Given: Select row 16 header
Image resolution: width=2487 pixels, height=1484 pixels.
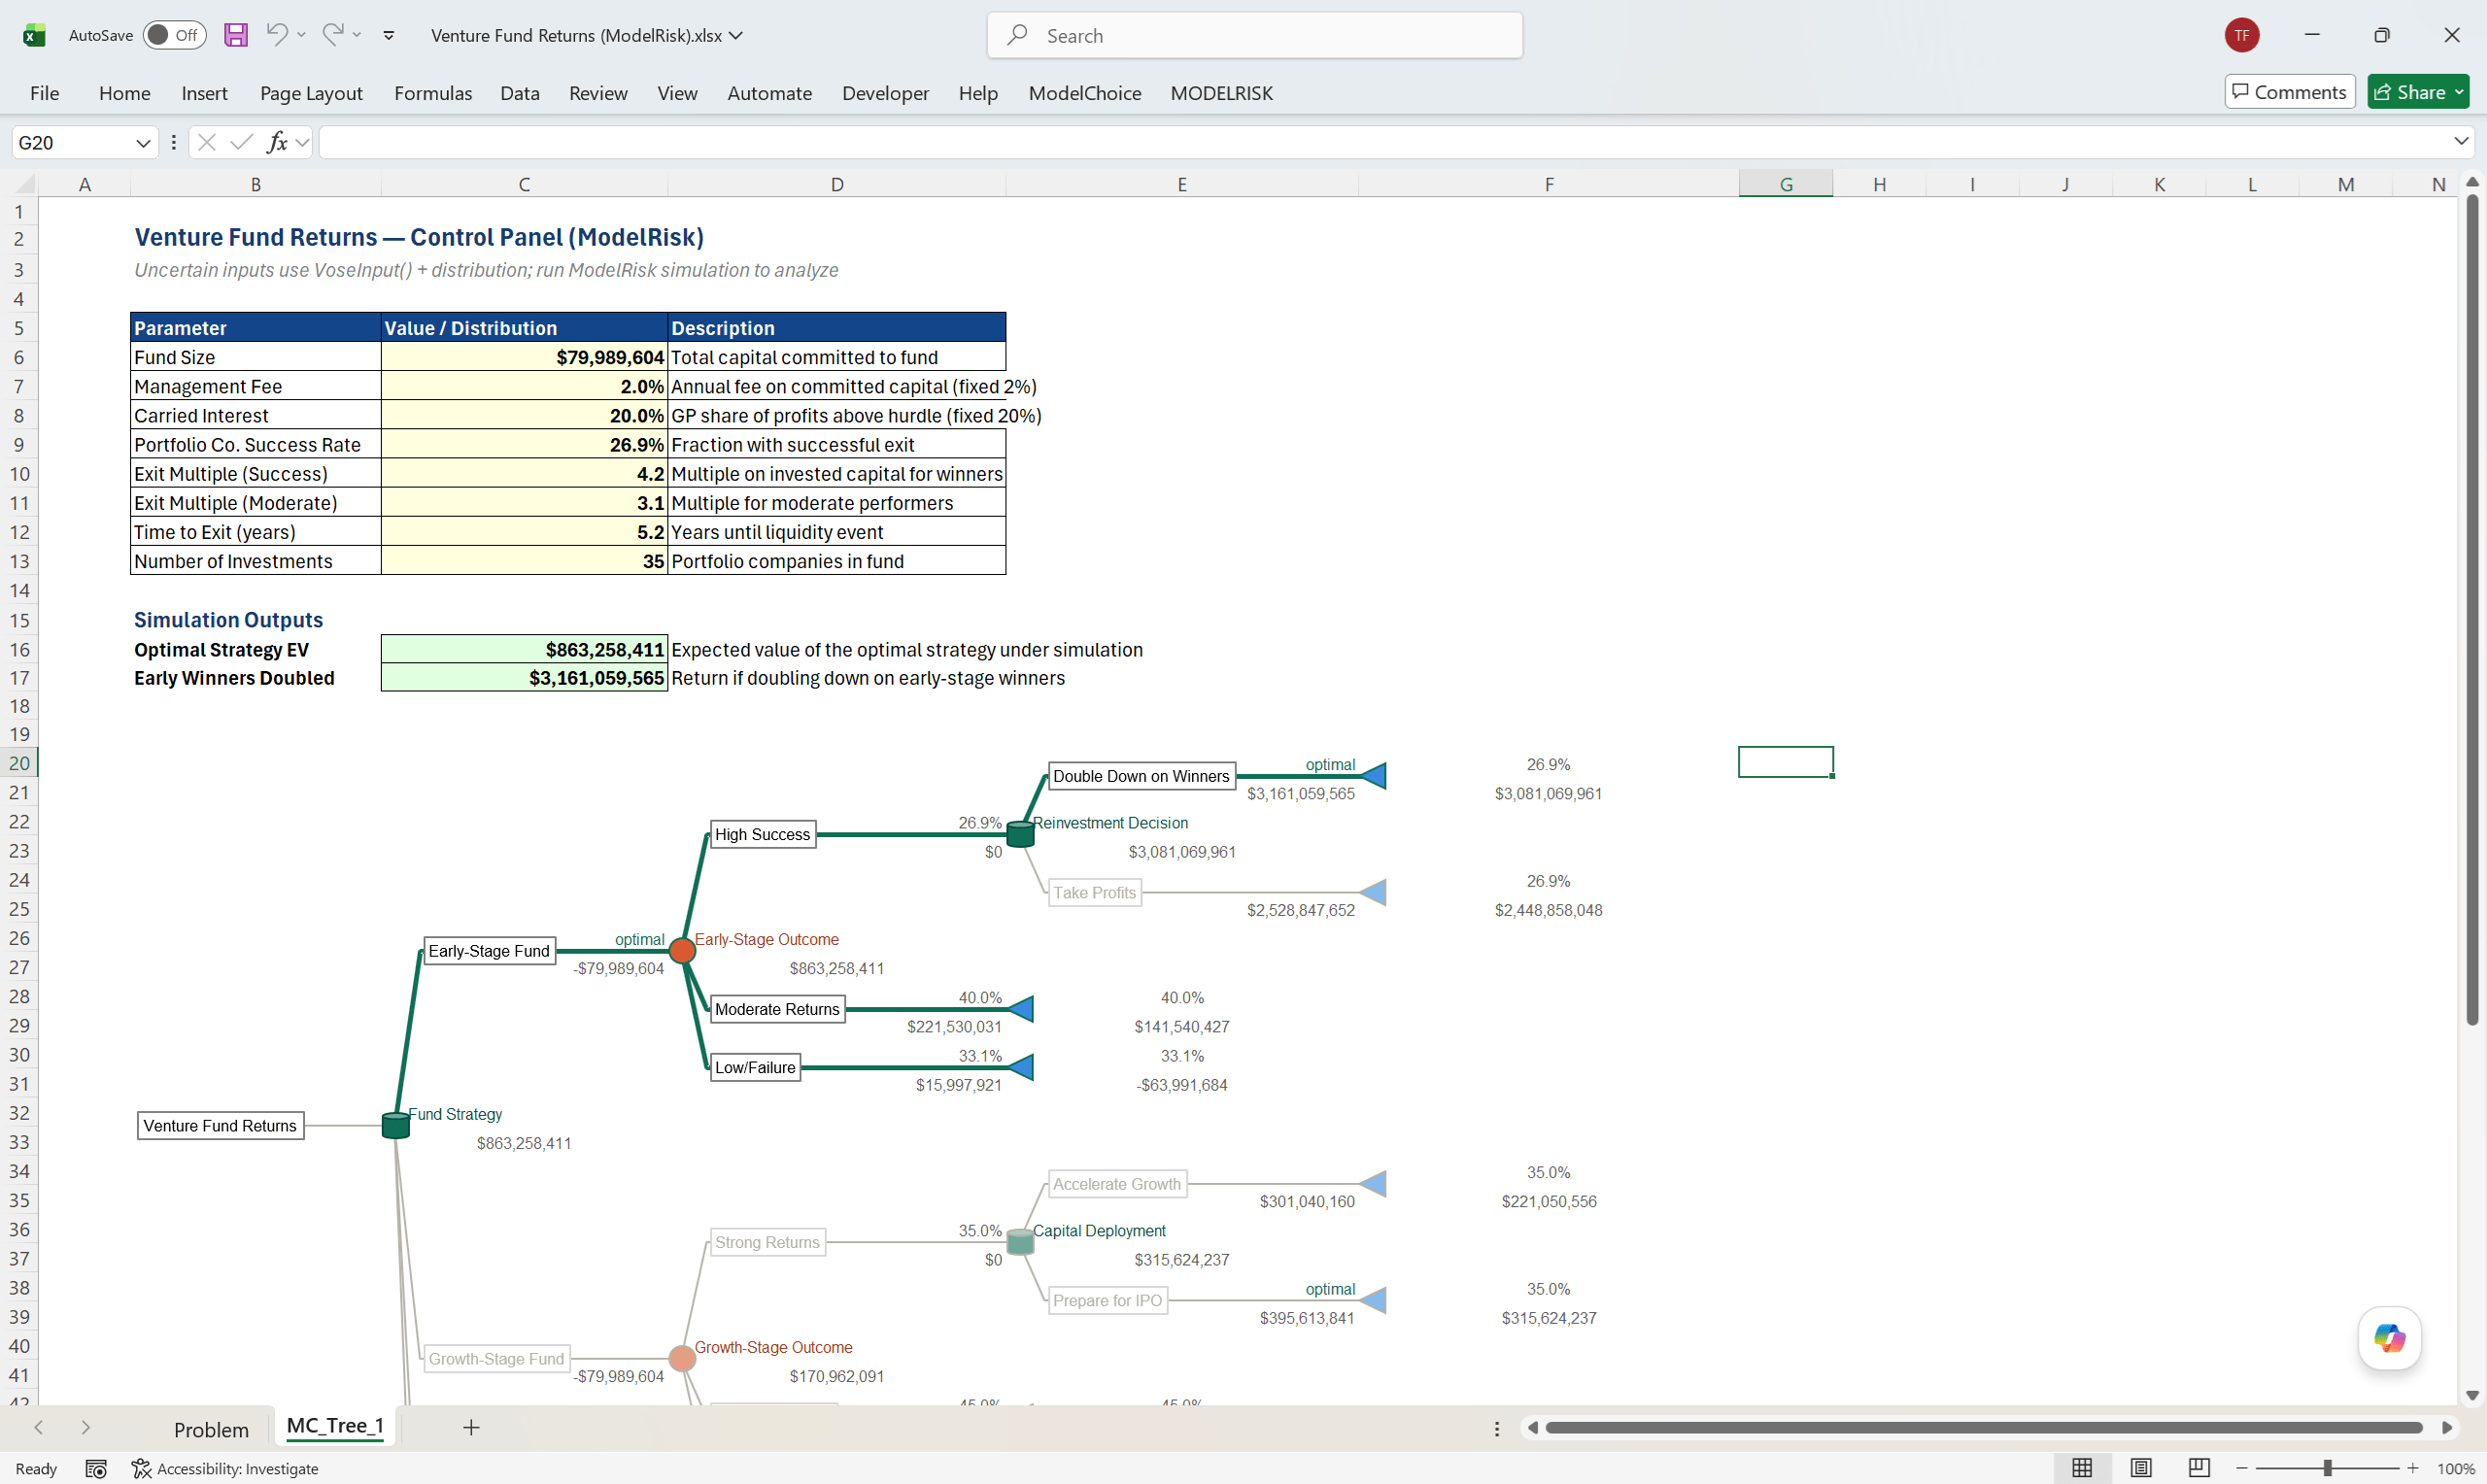Looking at the screenshot, I should point(19,649).
